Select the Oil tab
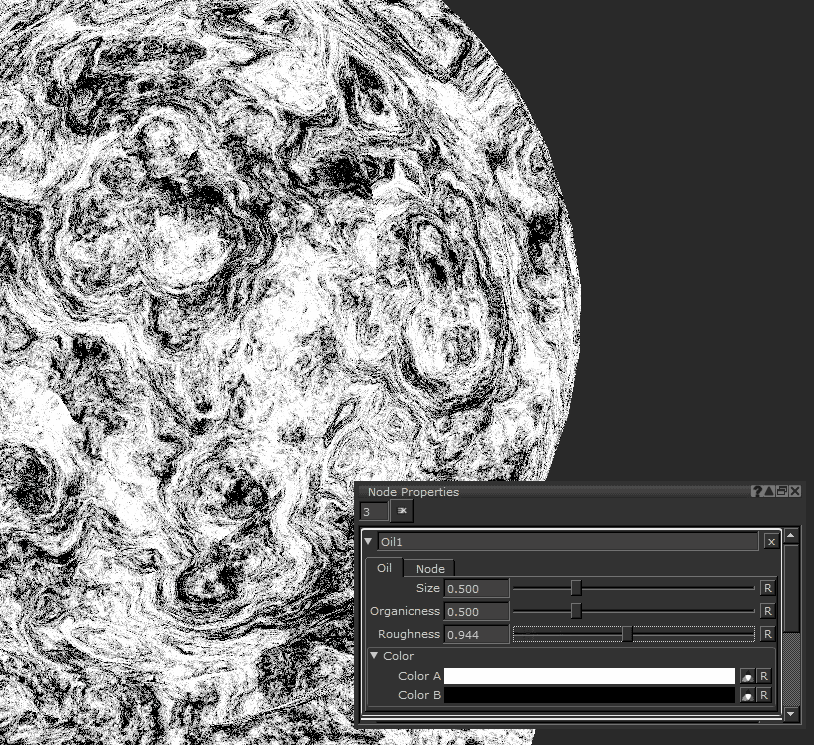814x745 pixels. 384,569
